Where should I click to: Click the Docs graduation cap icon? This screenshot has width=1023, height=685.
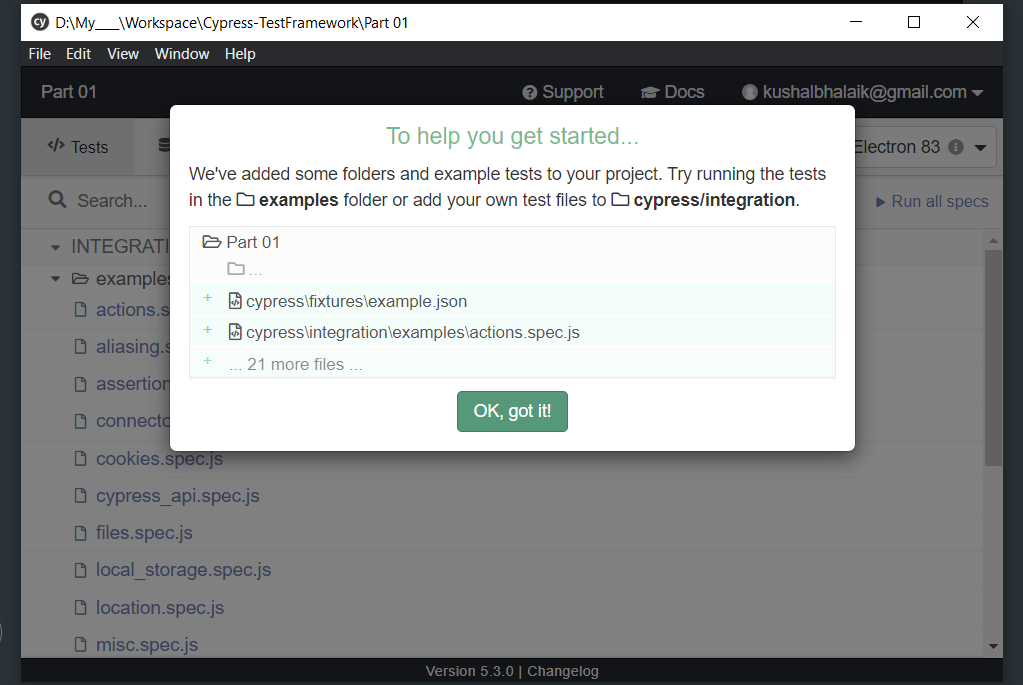pyautogui.click(x=650, y=93)
